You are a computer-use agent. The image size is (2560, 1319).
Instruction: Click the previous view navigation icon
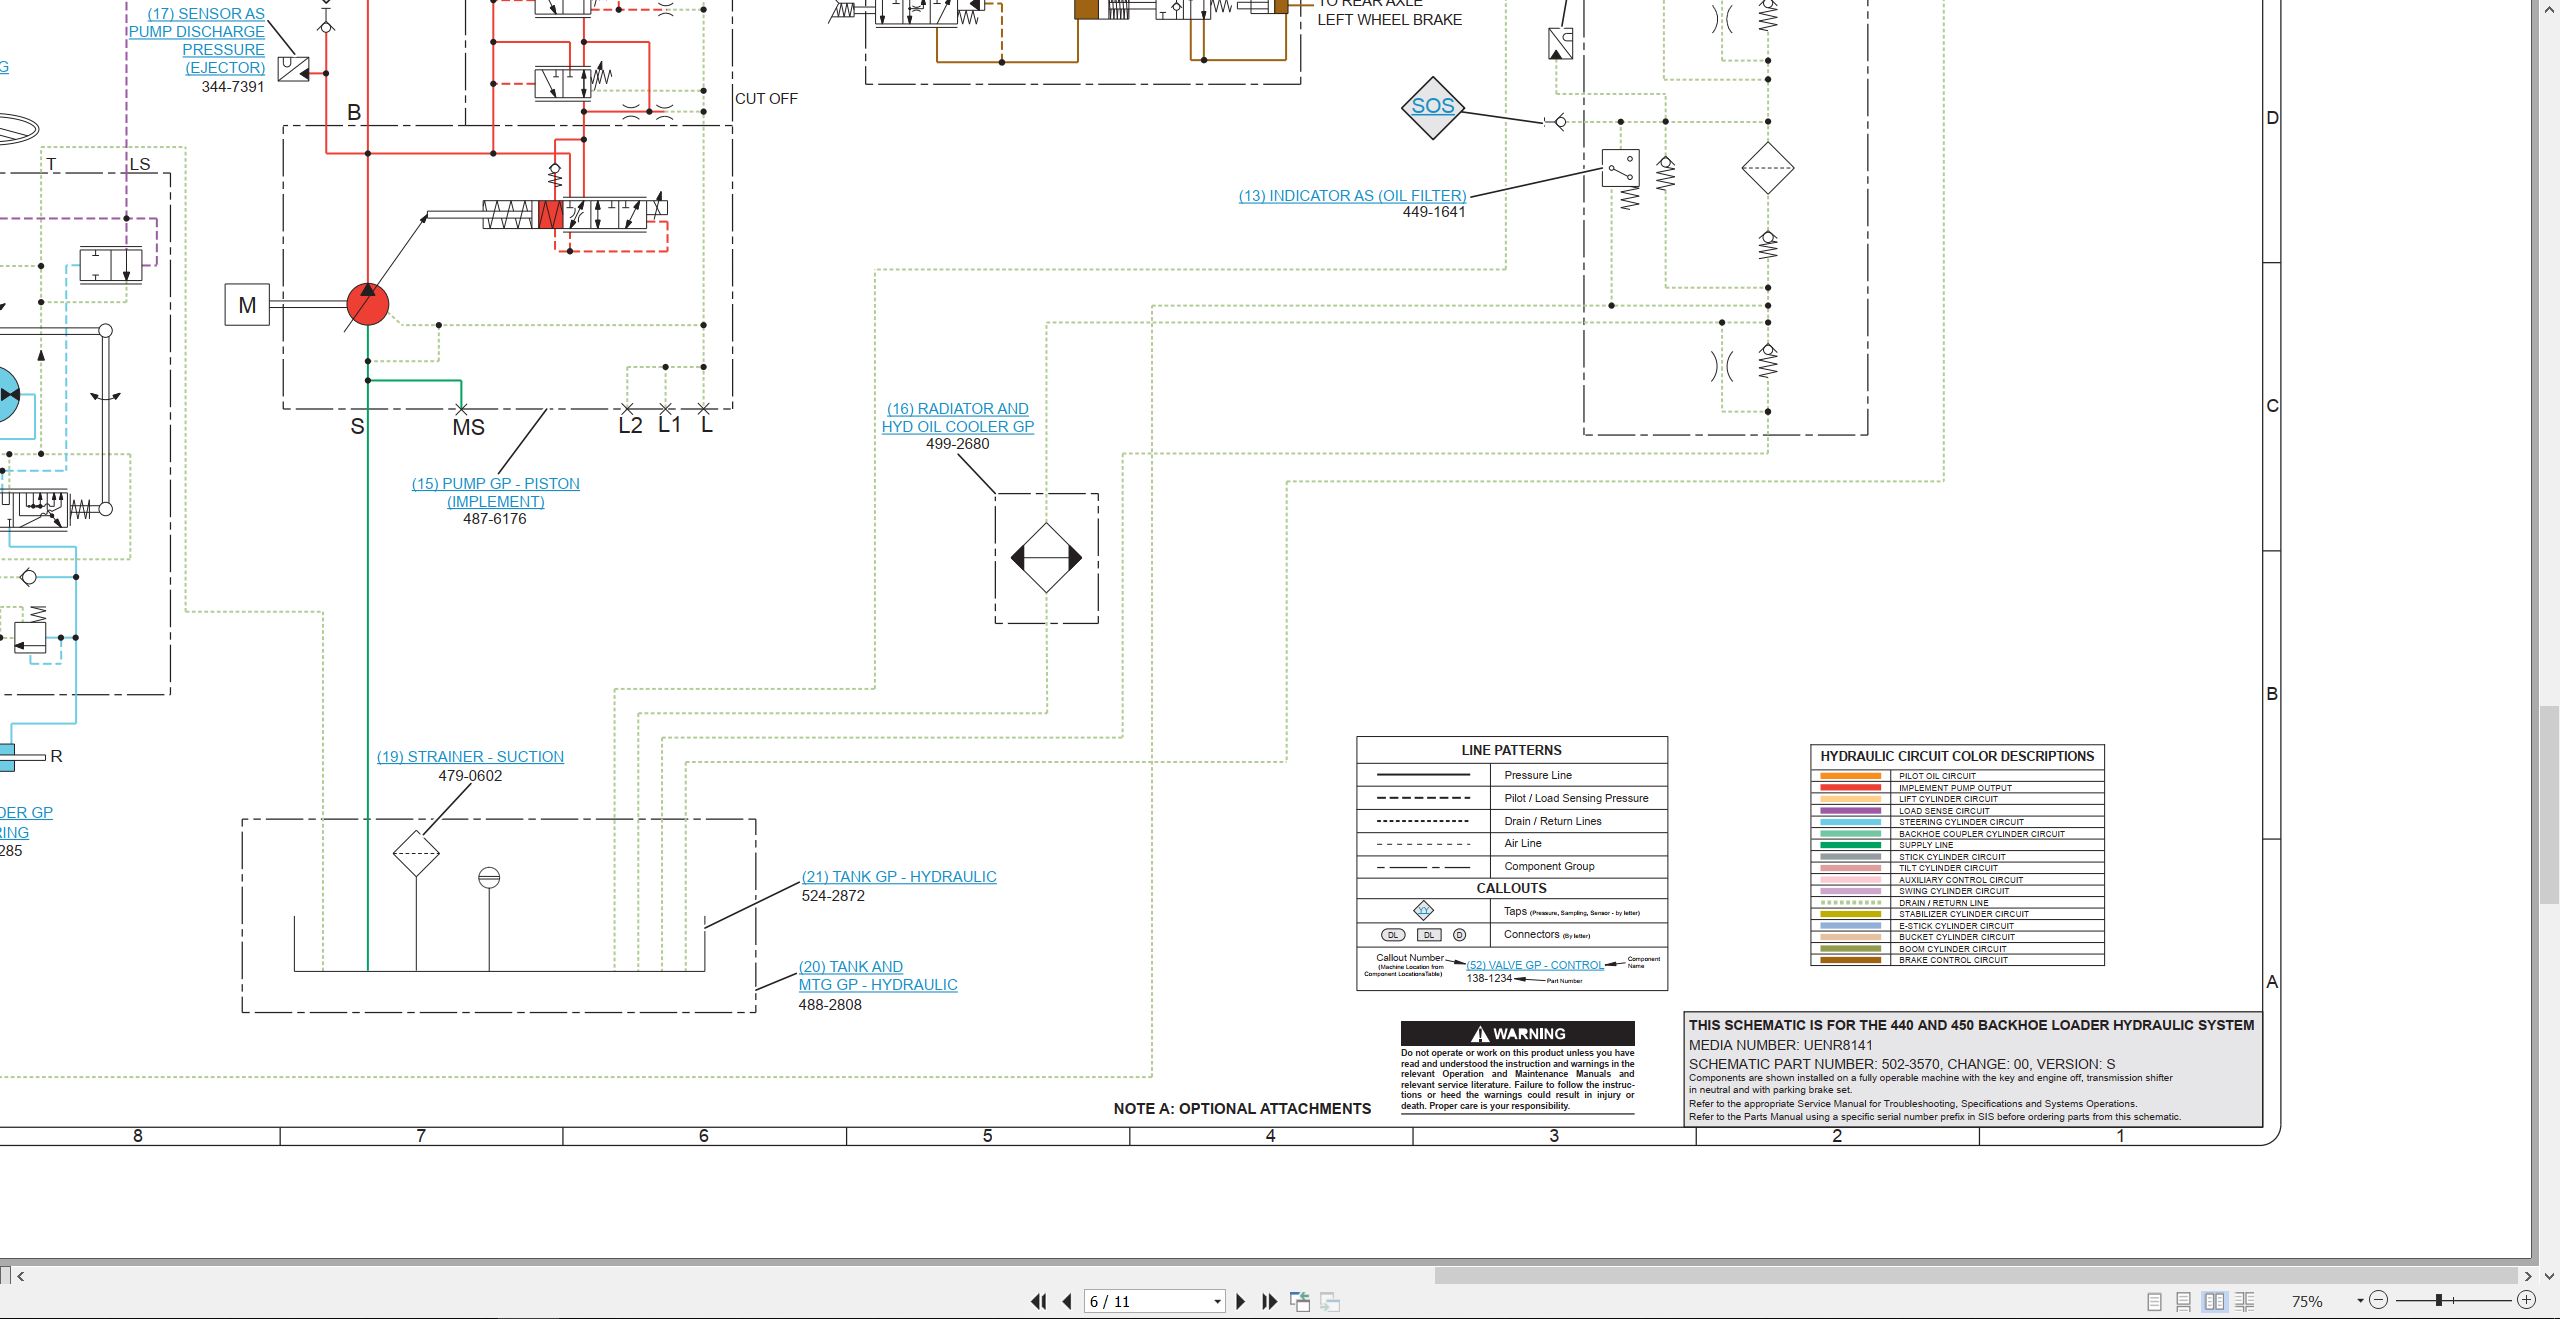click(1300, 1301)
